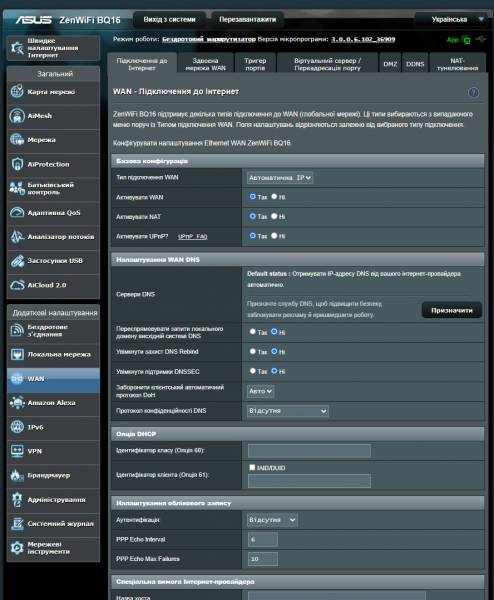Open the automatic DoH protocol Авто dropdown
Image resolution: width=494 pixels, height=600 pixels.
pos(261,391)
